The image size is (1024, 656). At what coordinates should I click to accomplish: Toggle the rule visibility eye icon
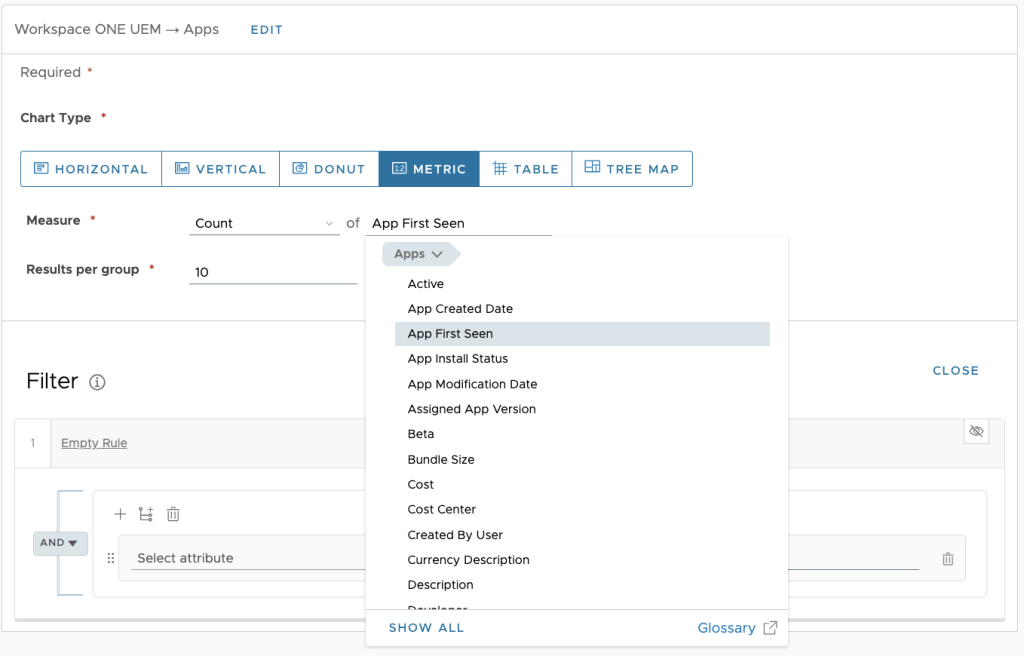click(x=976, y=431)
